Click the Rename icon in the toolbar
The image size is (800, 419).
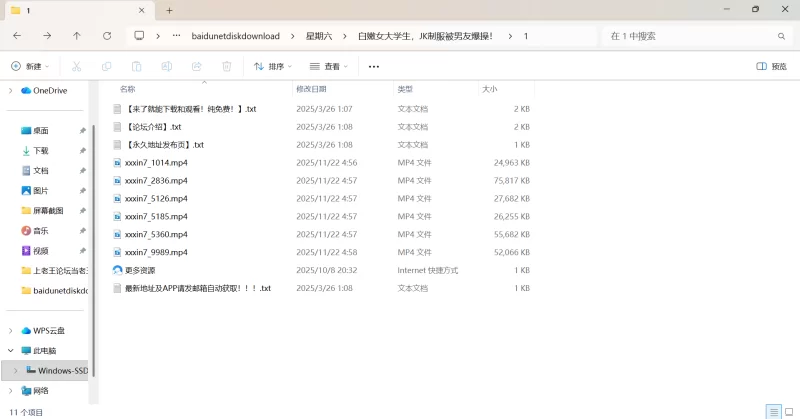point(166,67)
